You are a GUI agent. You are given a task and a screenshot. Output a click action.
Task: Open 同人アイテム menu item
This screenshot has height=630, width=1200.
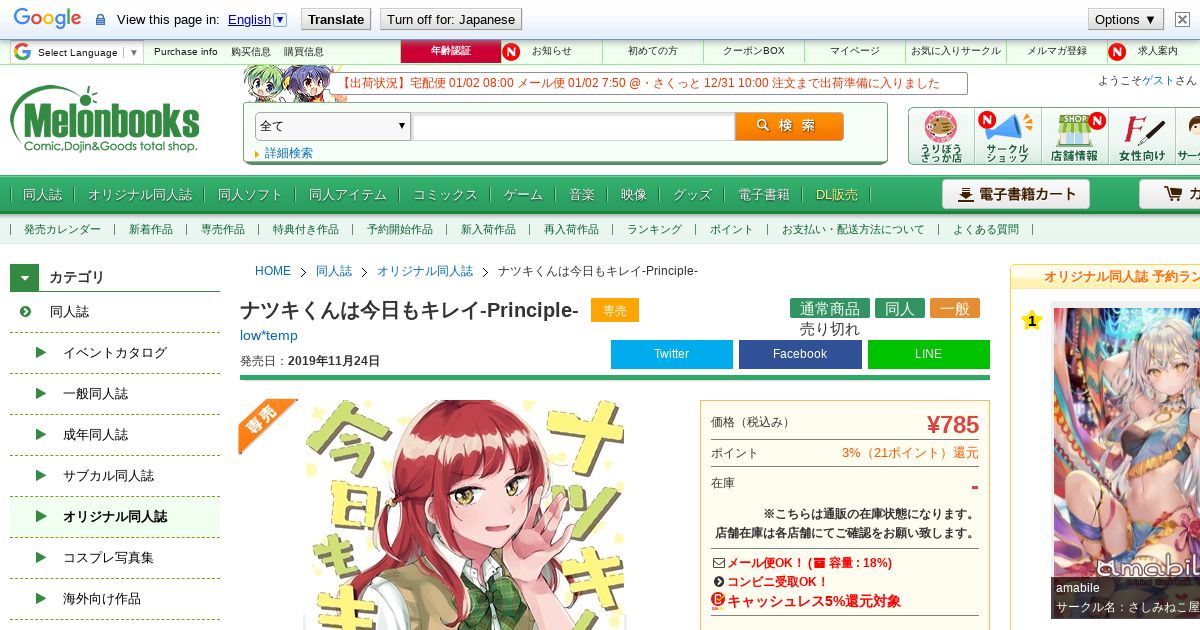[348, 195]
